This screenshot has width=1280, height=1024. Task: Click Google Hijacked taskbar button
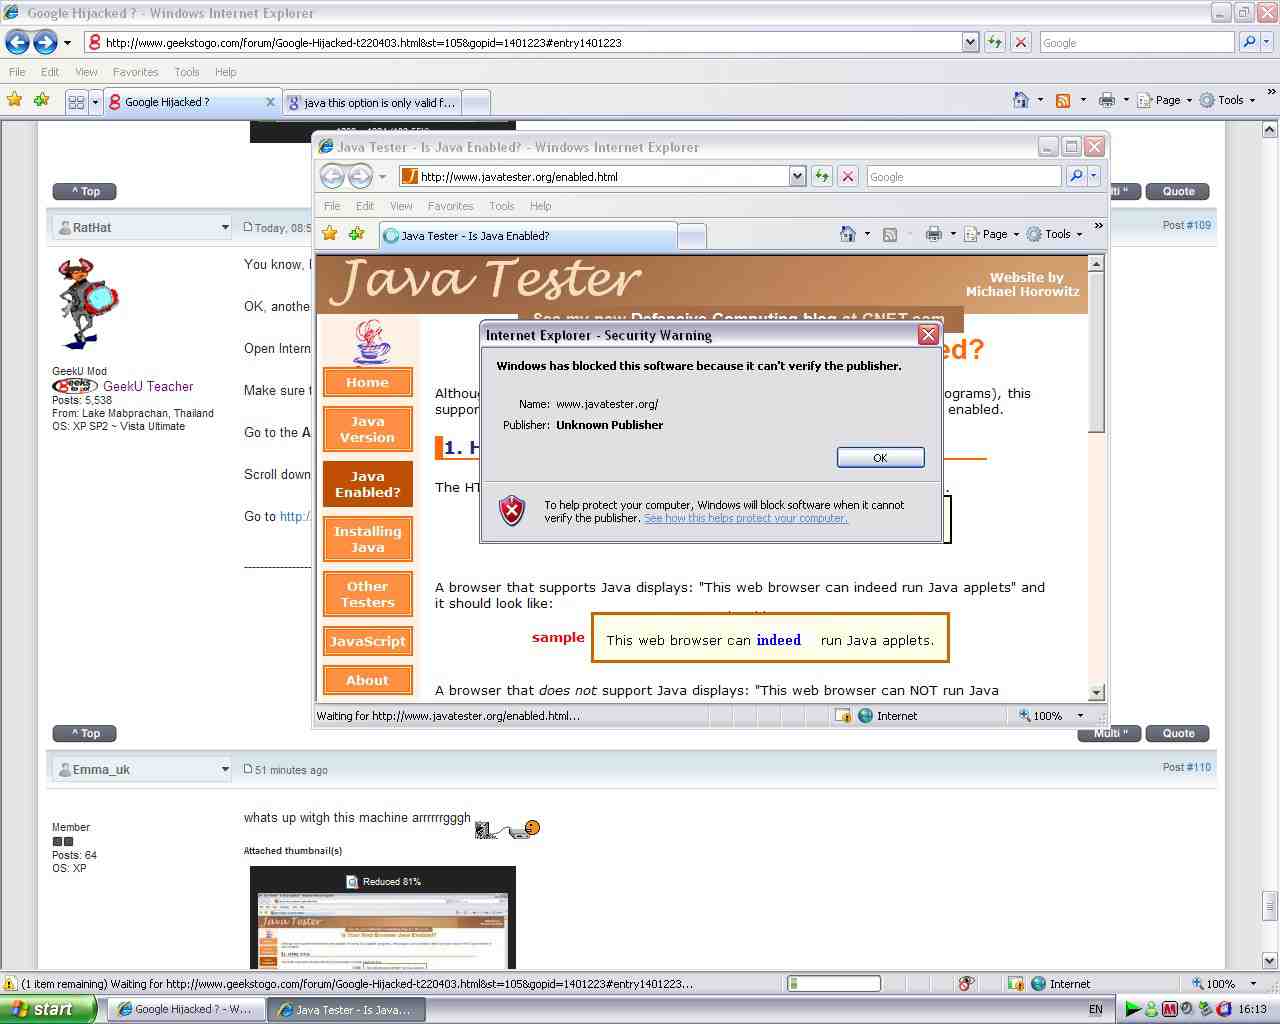tap(184, 1009)
